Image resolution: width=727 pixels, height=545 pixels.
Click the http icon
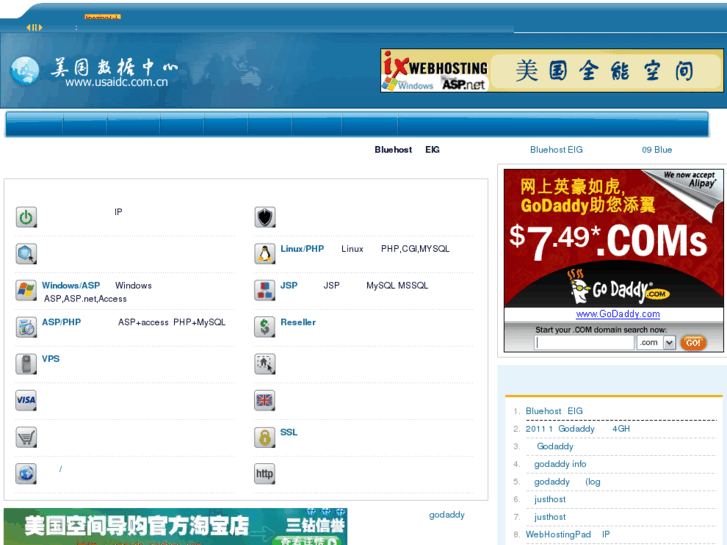click(x=265, y=474)
